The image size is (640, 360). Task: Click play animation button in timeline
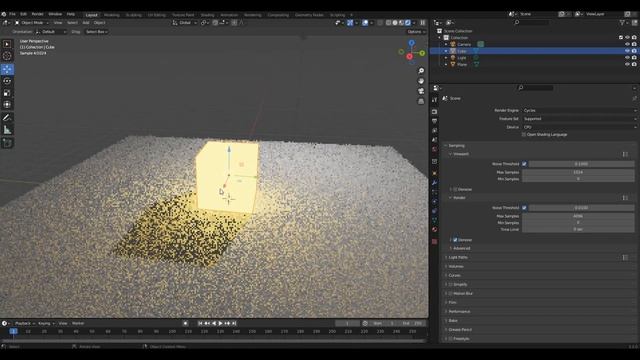point(220,323)
